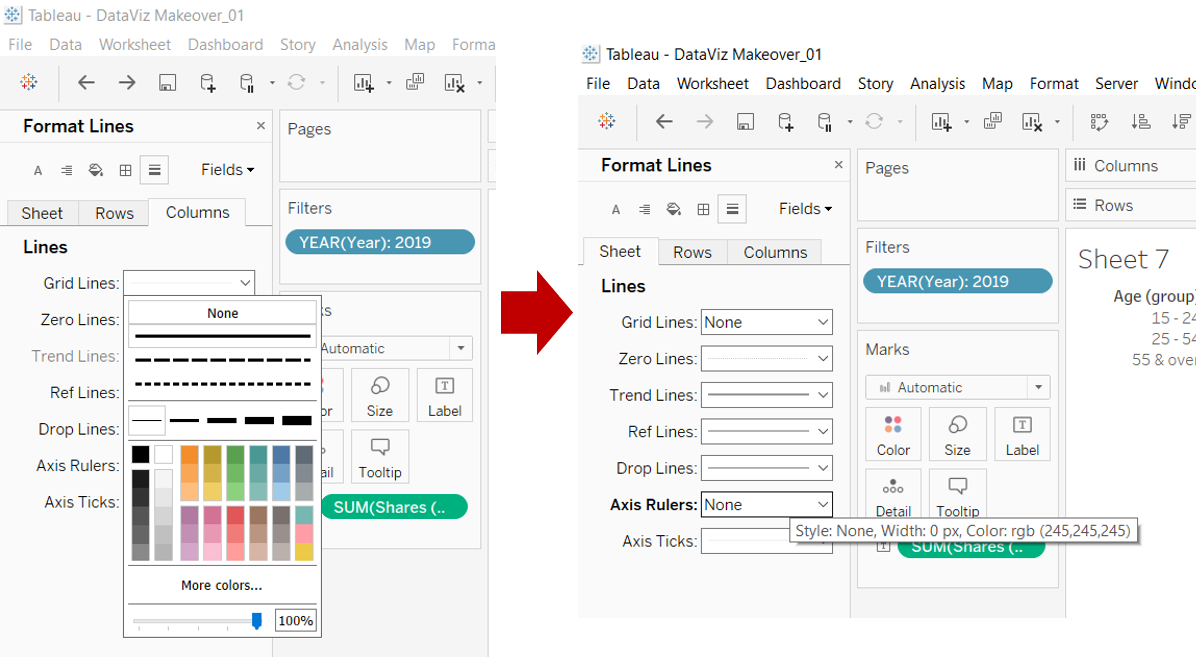Open Axis Rulers dropdown showing None
The width and height of the screenshot is (1196, 657).
coord(766,505)
